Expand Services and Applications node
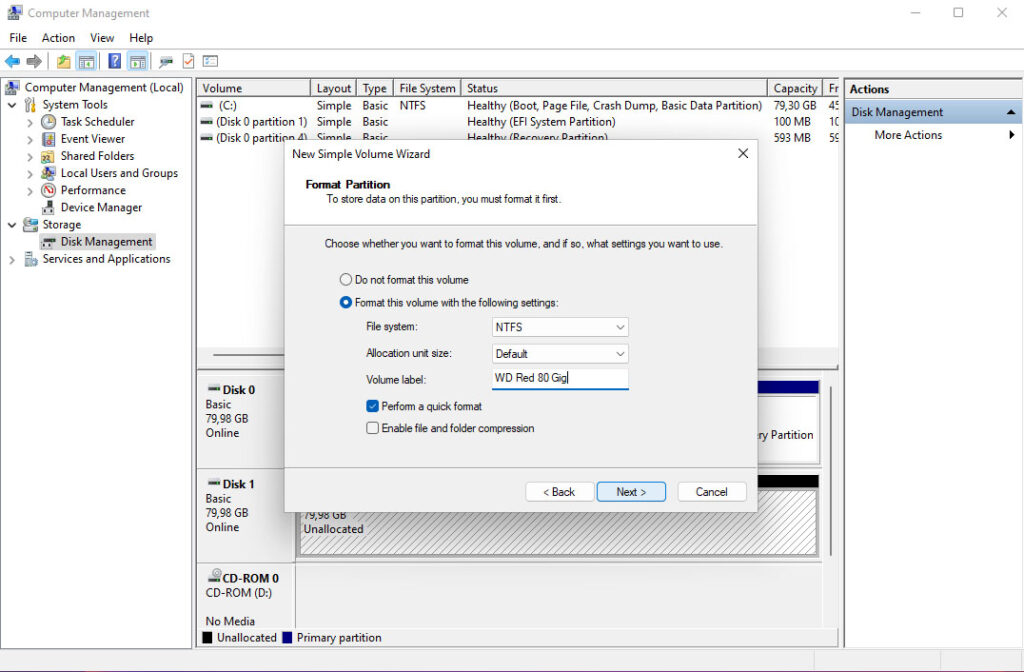 tap(12, 260)
